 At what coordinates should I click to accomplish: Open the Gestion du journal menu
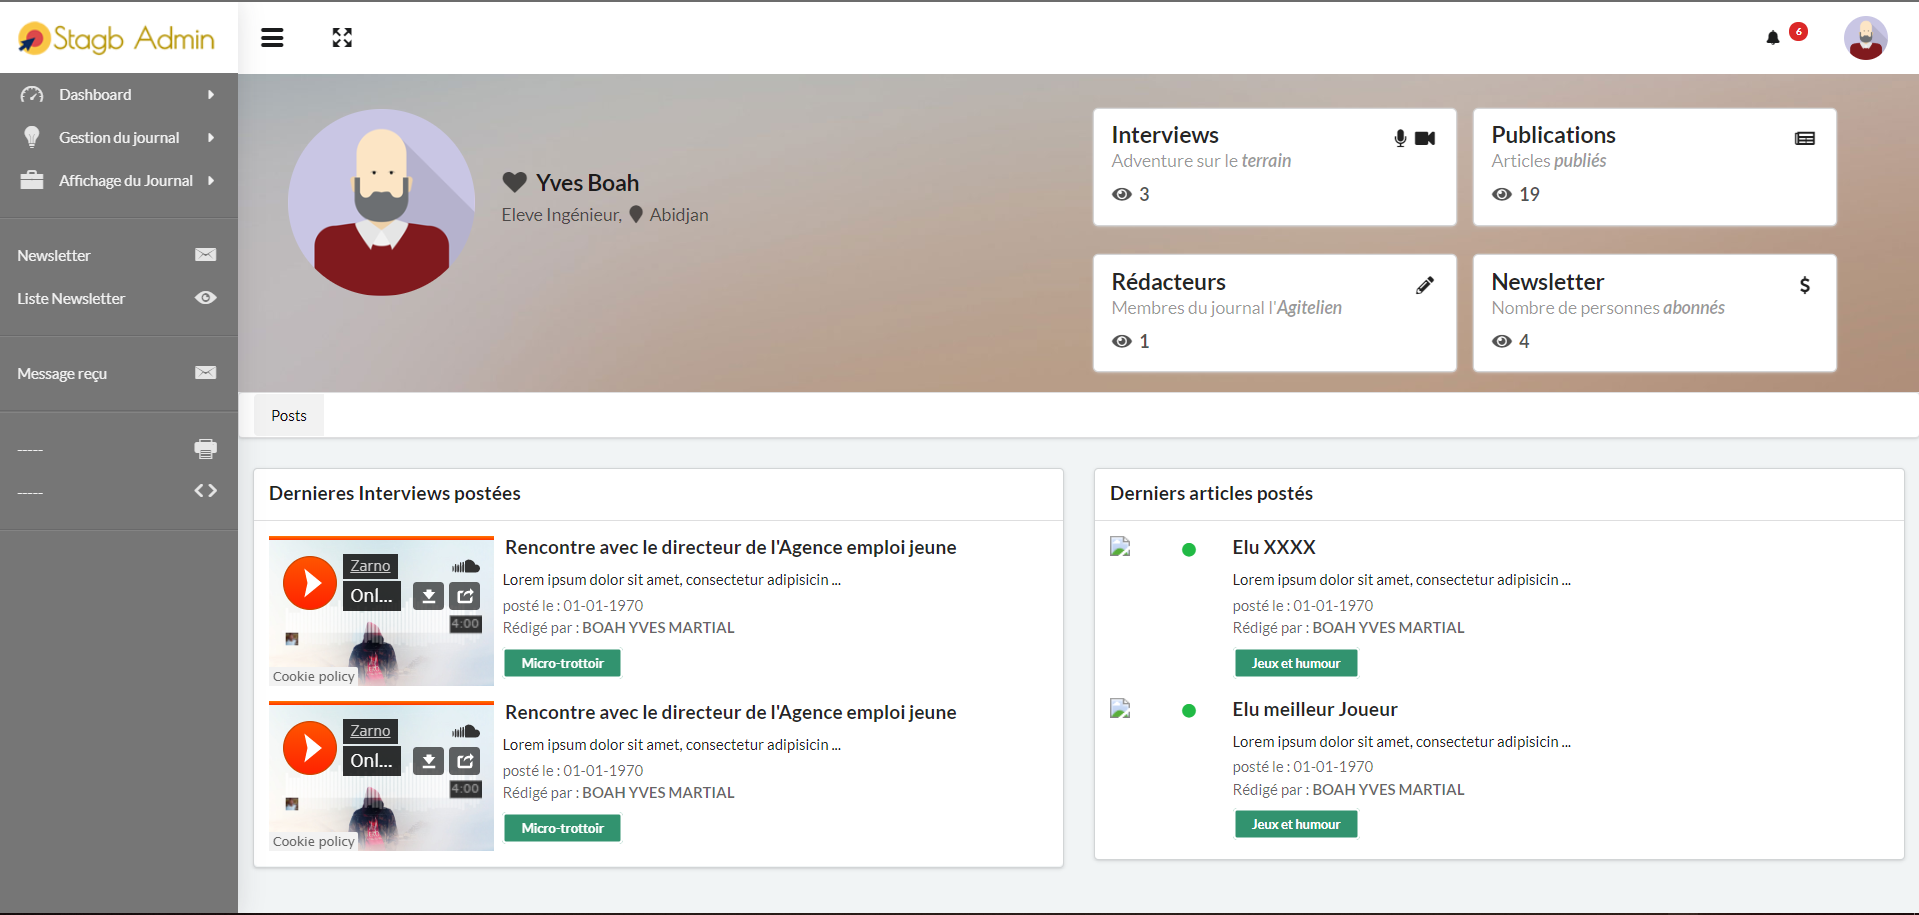coord(119,138)
